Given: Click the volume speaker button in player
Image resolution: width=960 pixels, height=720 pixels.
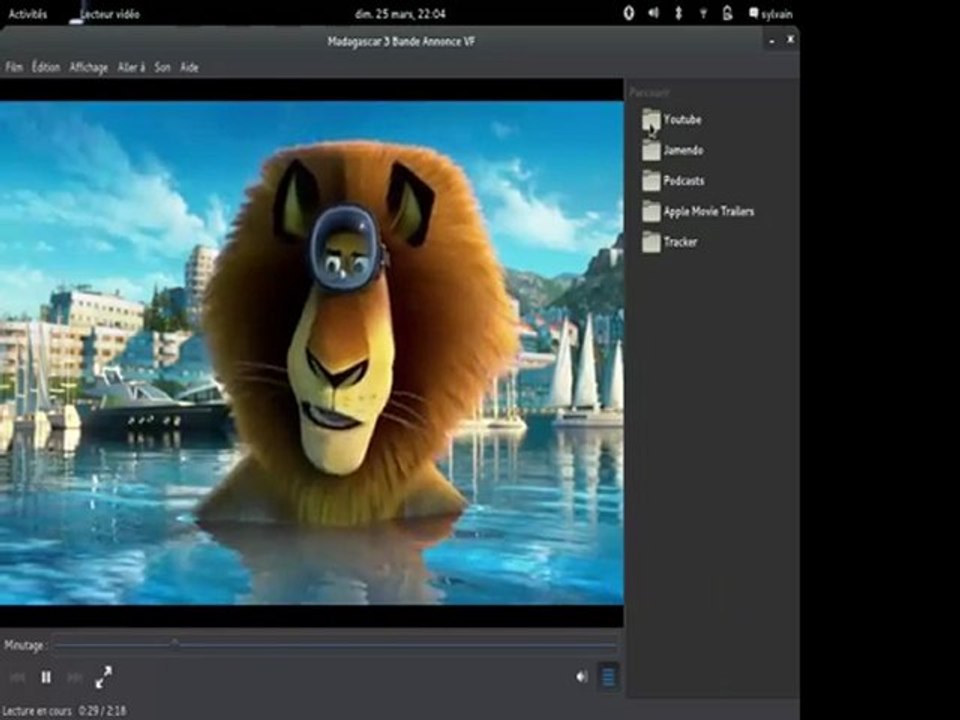Looking at the screenshot, I should pyautogui.click(x=582, y=677).
